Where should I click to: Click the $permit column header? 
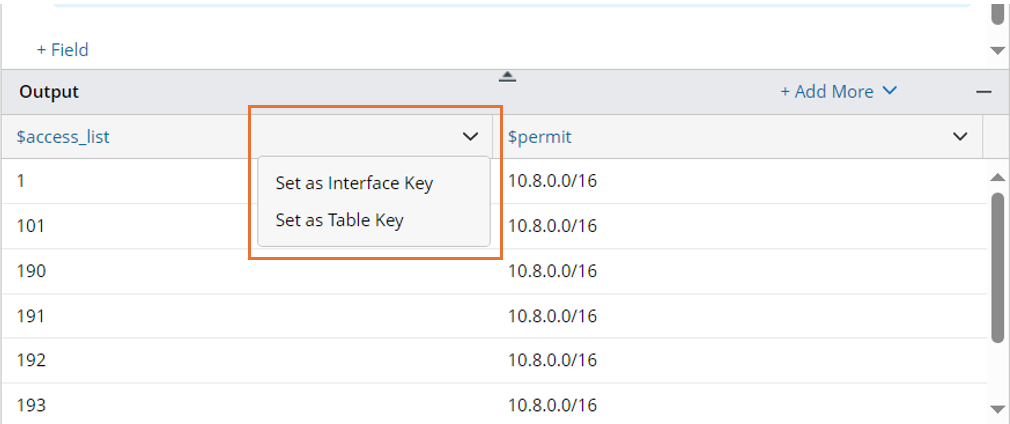[539, 137]
